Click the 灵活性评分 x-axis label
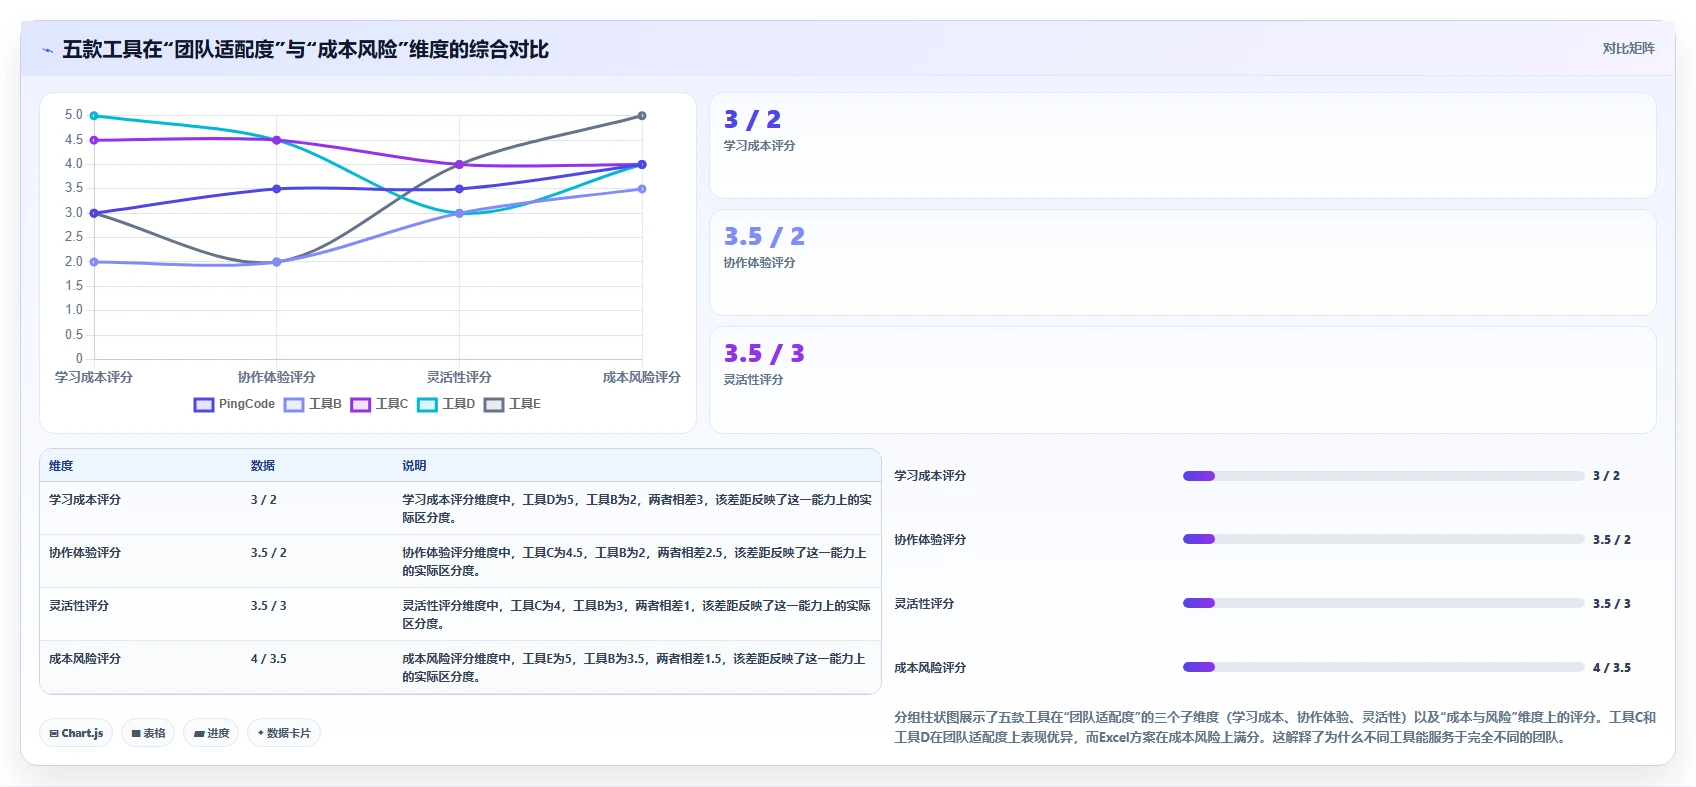Screen dimensions: 1696x787 point(459,377)
